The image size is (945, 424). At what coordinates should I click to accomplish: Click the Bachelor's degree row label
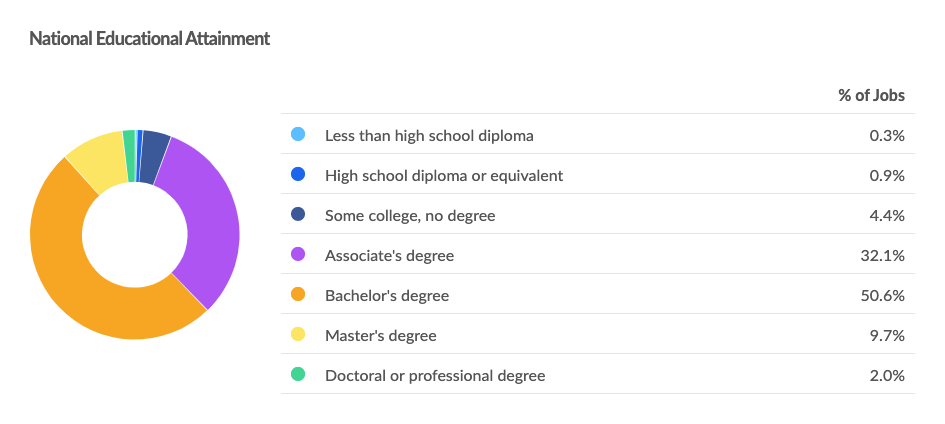tap(387, 296)
